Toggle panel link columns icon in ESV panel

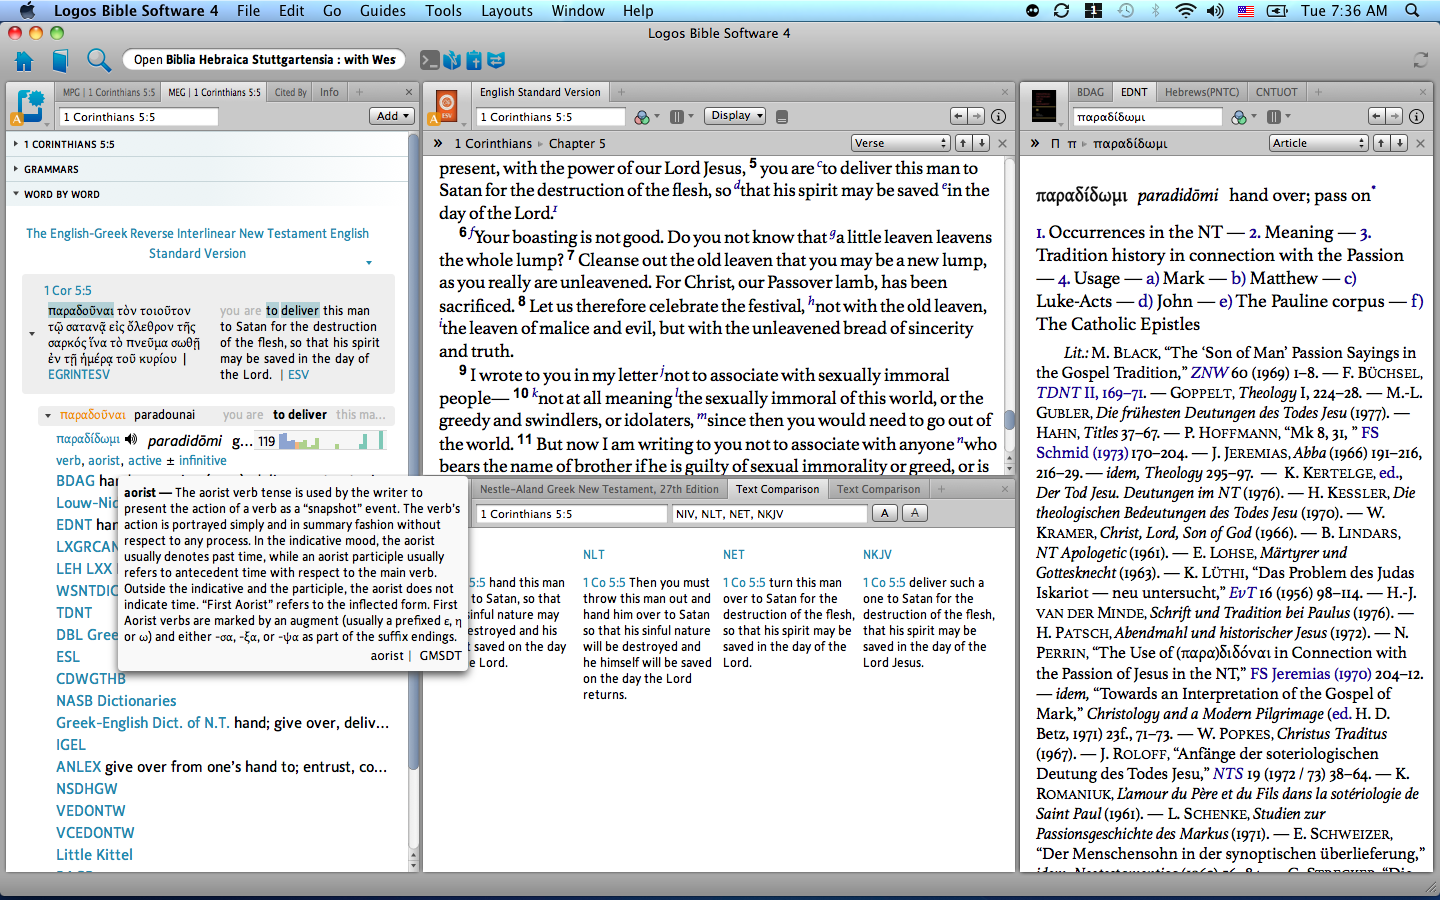[x=677, y=117]
